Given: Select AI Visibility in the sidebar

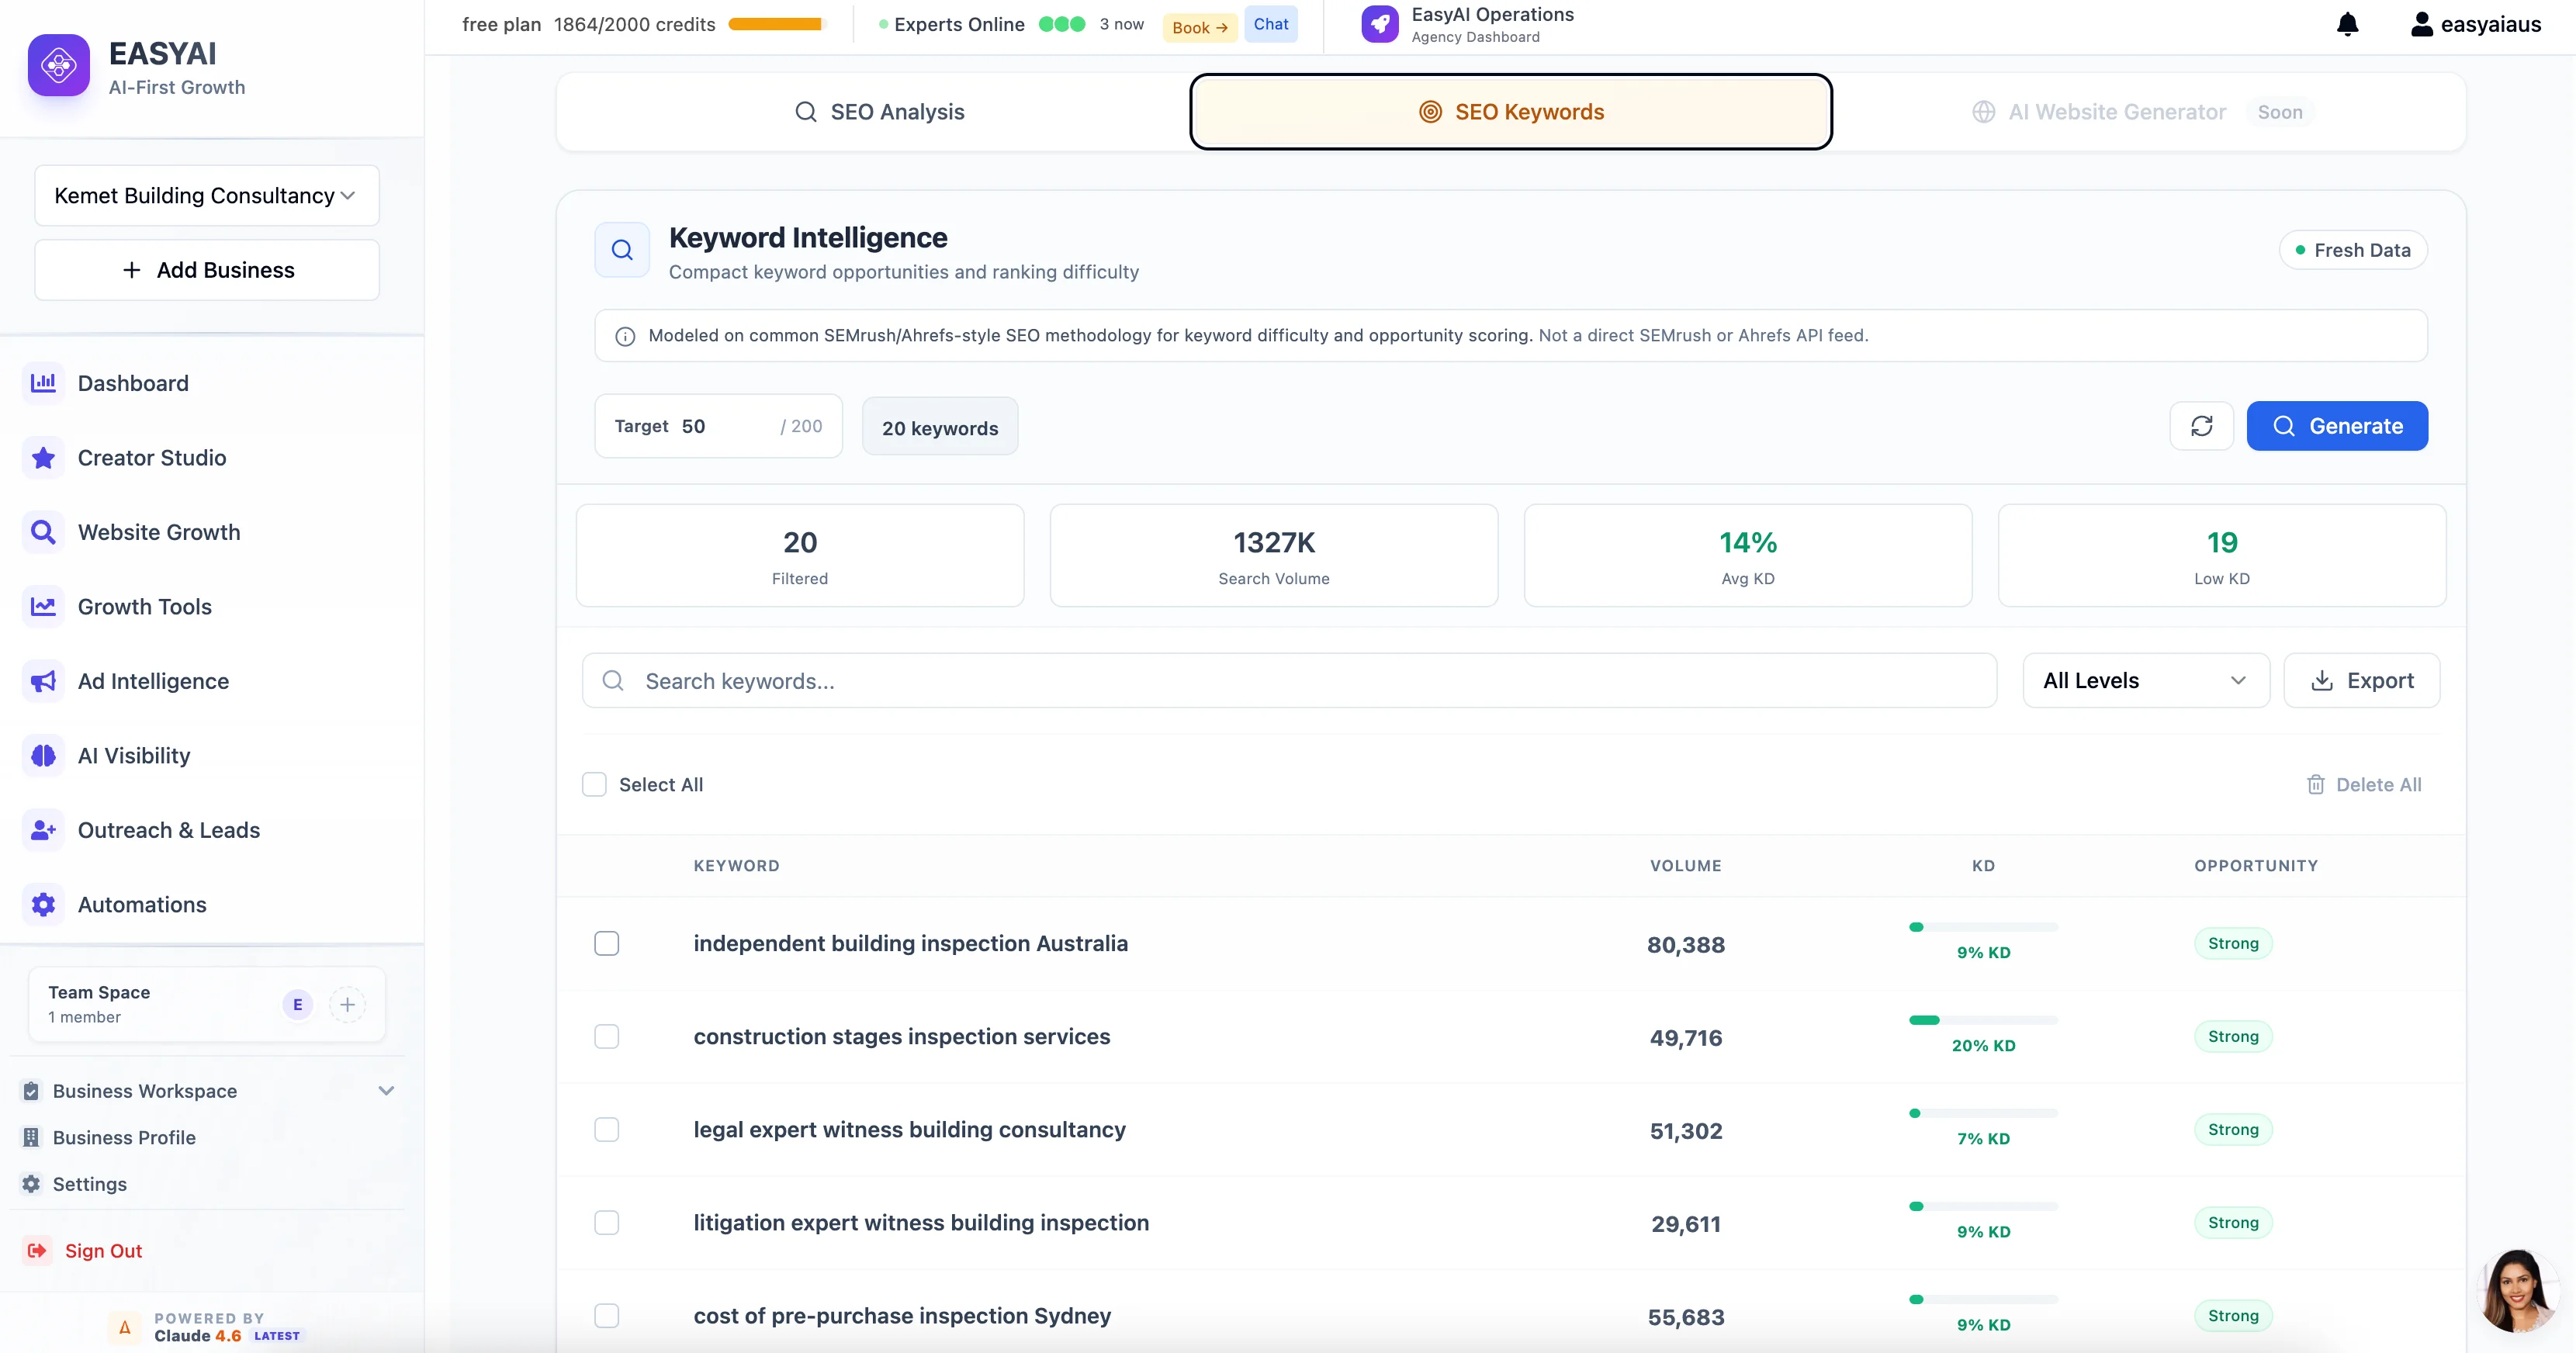Looking at the screenshot, I should pos(134,755).
